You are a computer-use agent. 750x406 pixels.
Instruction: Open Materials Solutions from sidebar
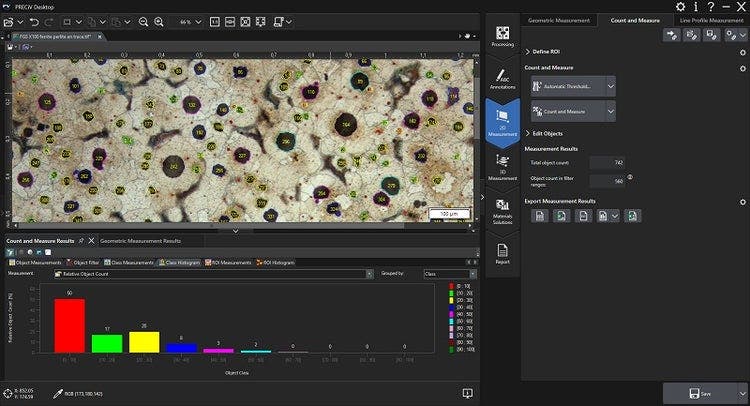click(x=502, y=210)
